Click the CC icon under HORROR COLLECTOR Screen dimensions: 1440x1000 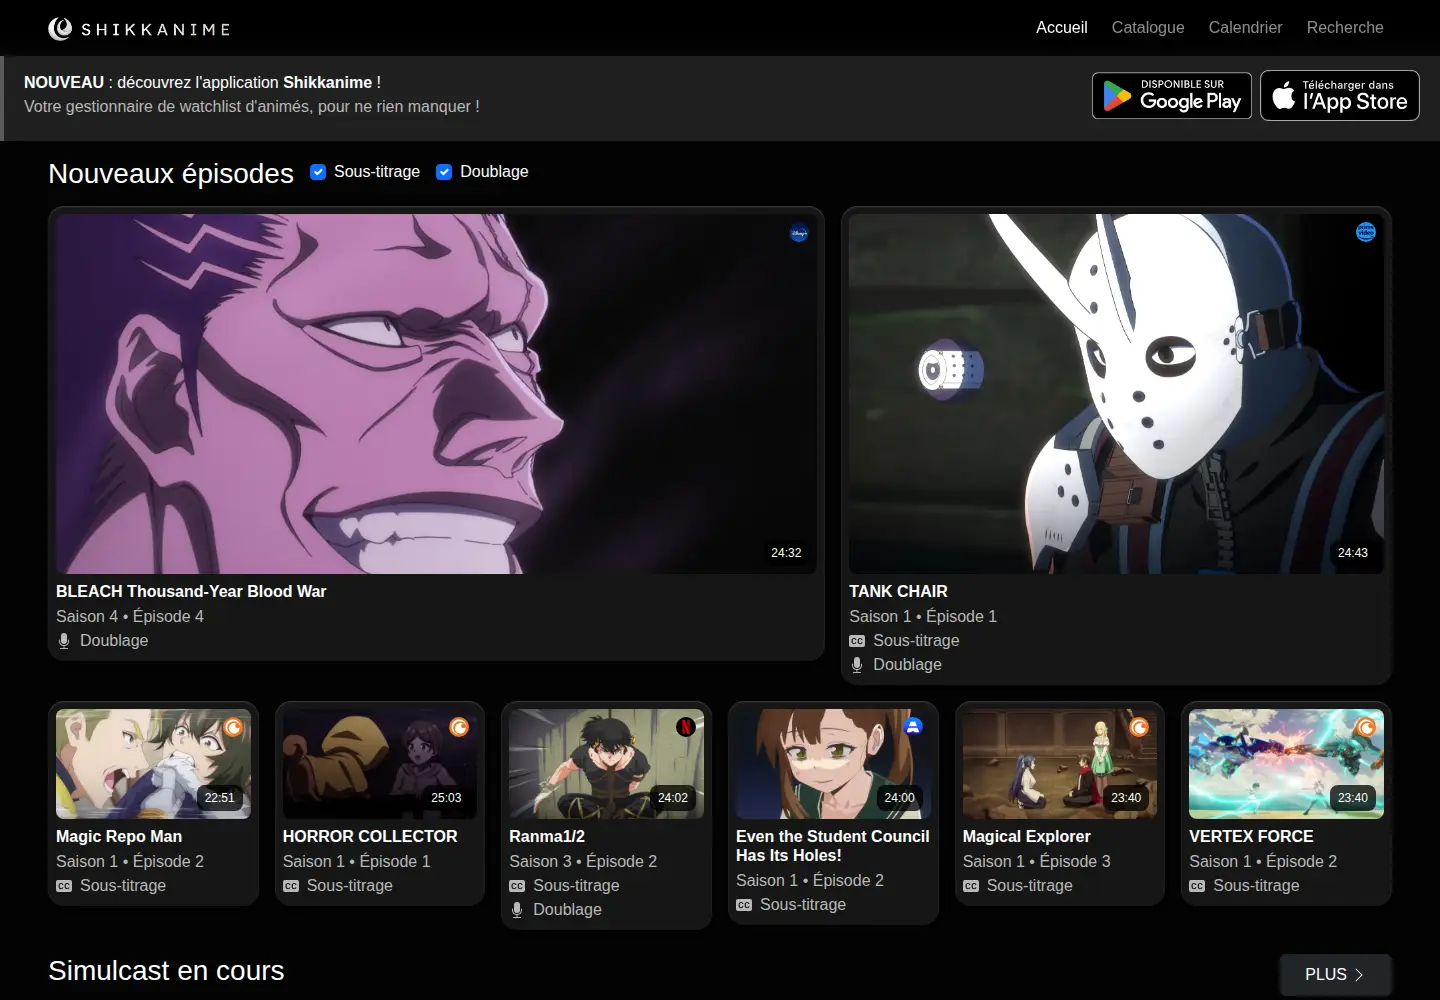point(291,886)
